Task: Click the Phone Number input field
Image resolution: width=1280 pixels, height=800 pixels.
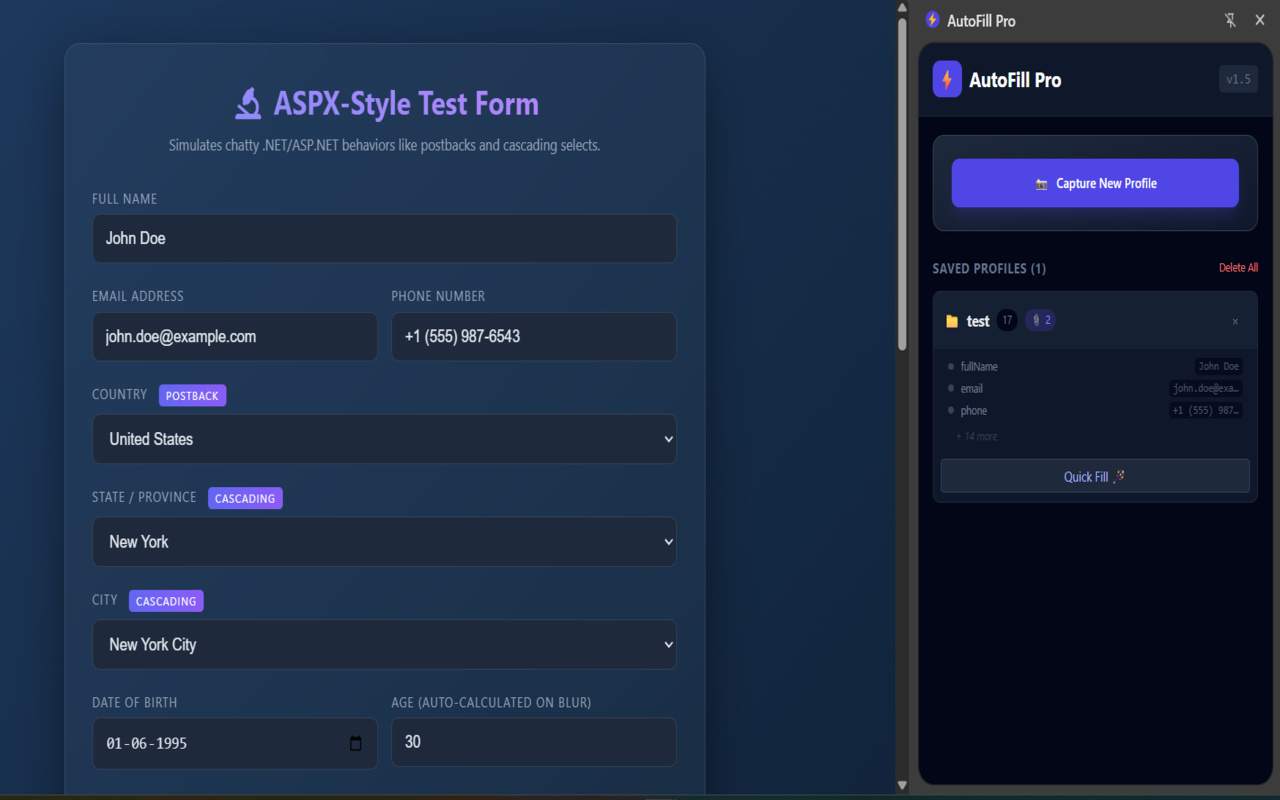Action: click(x=534, y=336)
